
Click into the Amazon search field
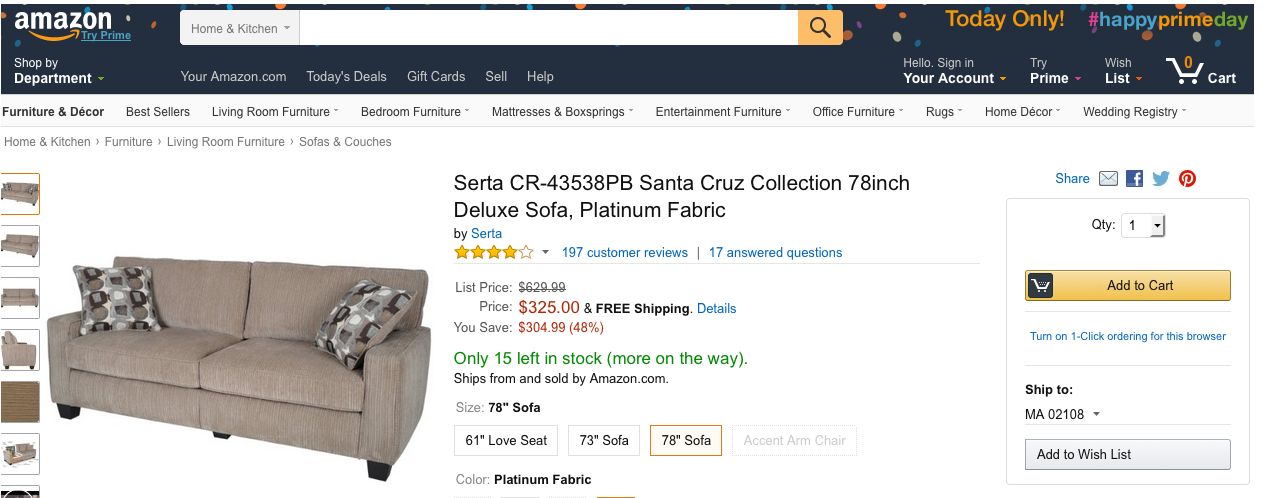click(x=548, y=28)
